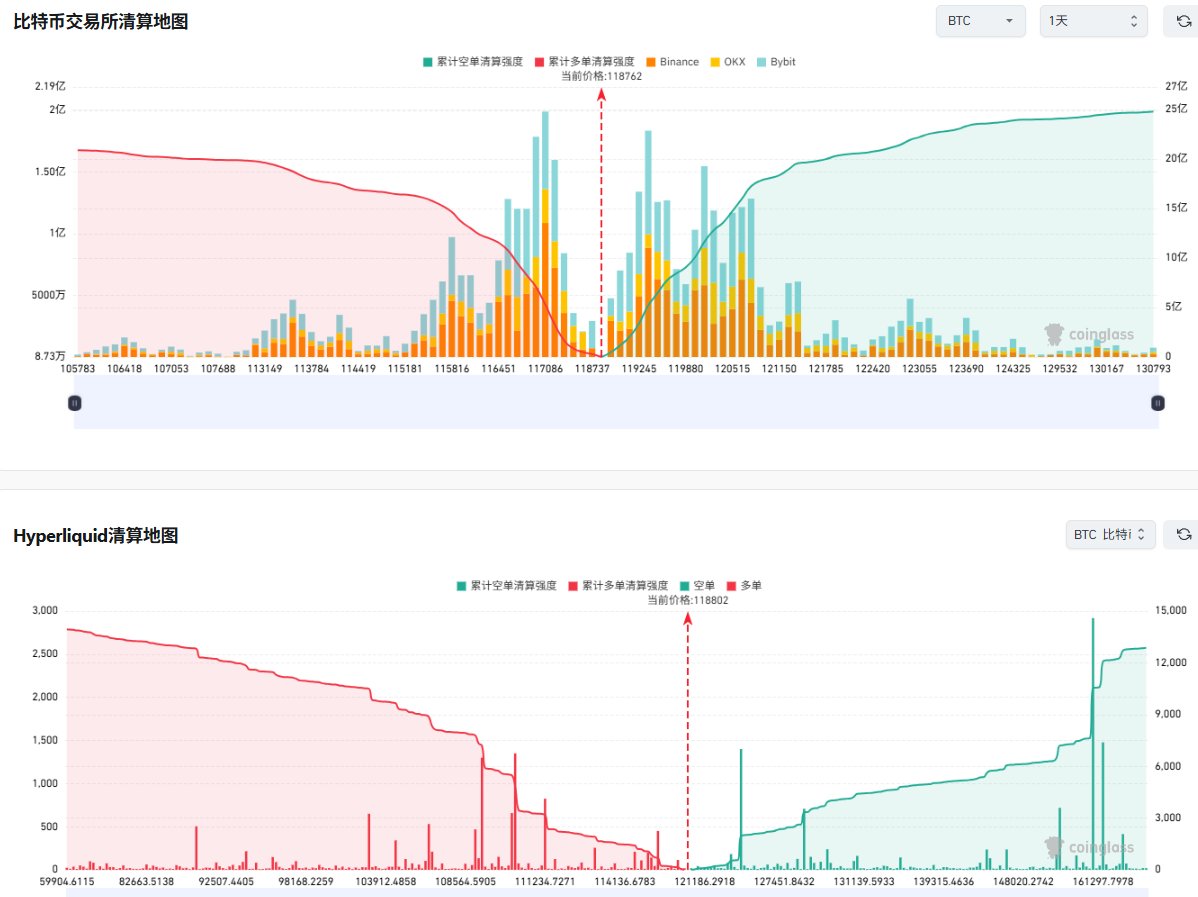
Task: Click the right range slider handle
Action: point(1158,403)
